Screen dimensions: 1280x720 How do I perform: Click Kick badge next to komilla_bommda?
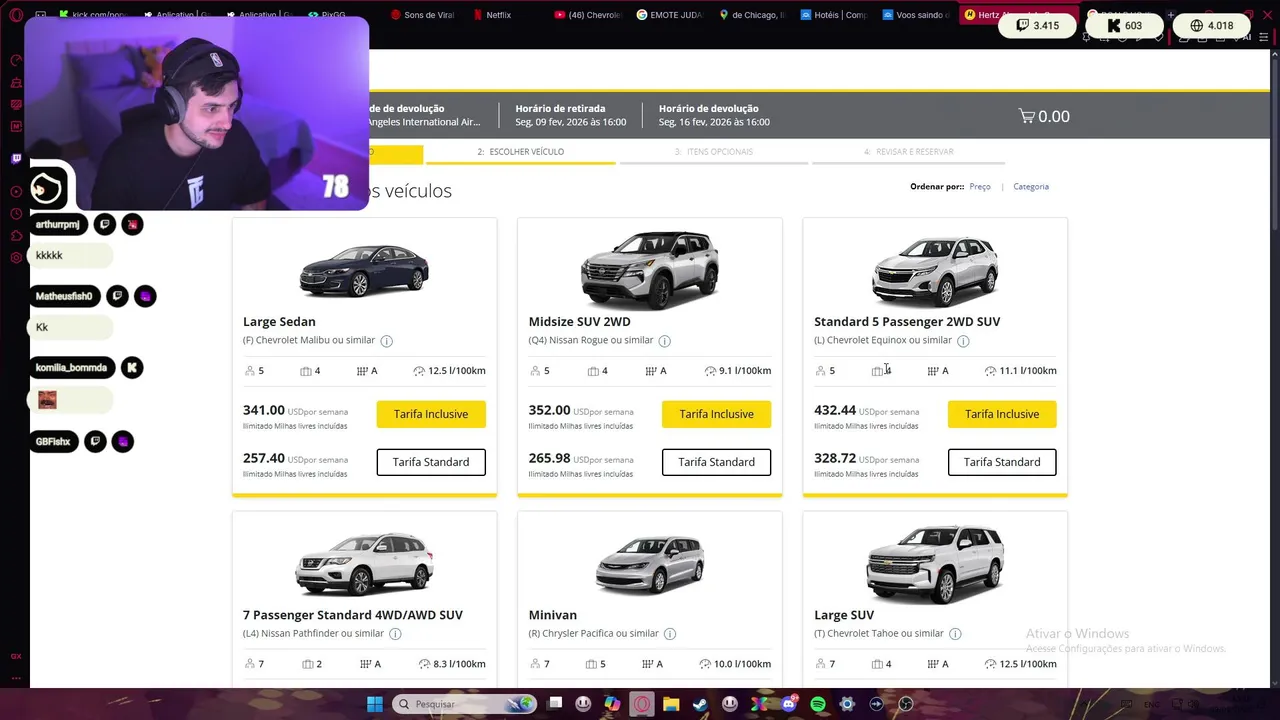[131, 368]
